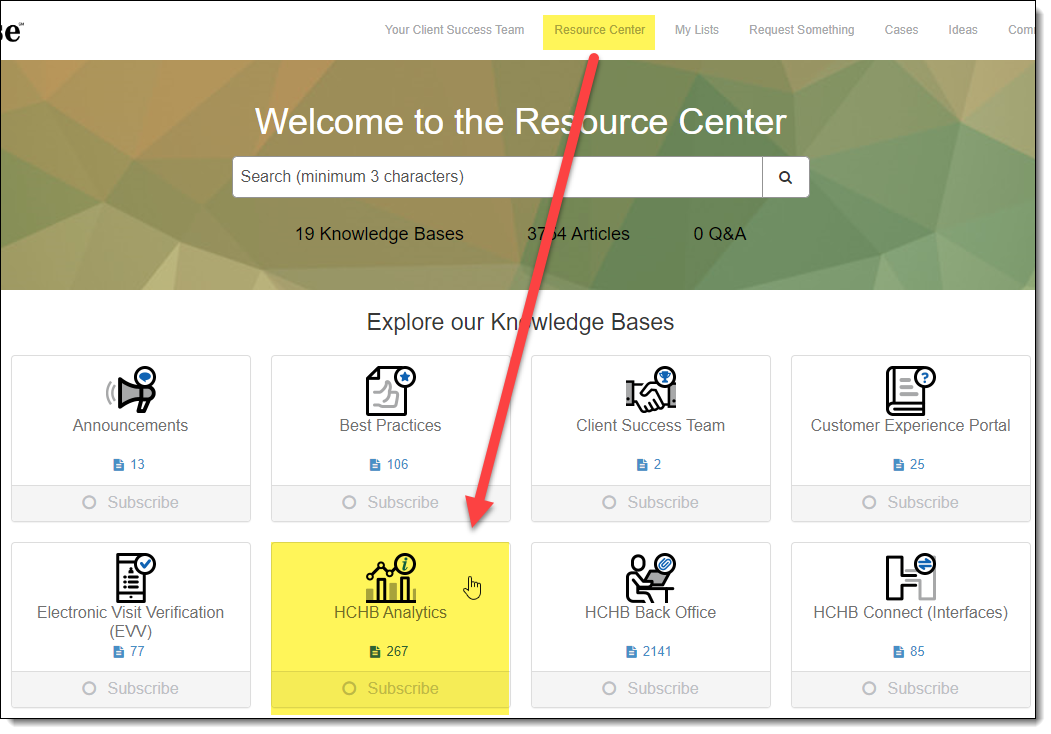Subscribe to the HCHB Back Office knowledge base
Viewport: 1051px width, 734px height.
(x=651, y=689)
